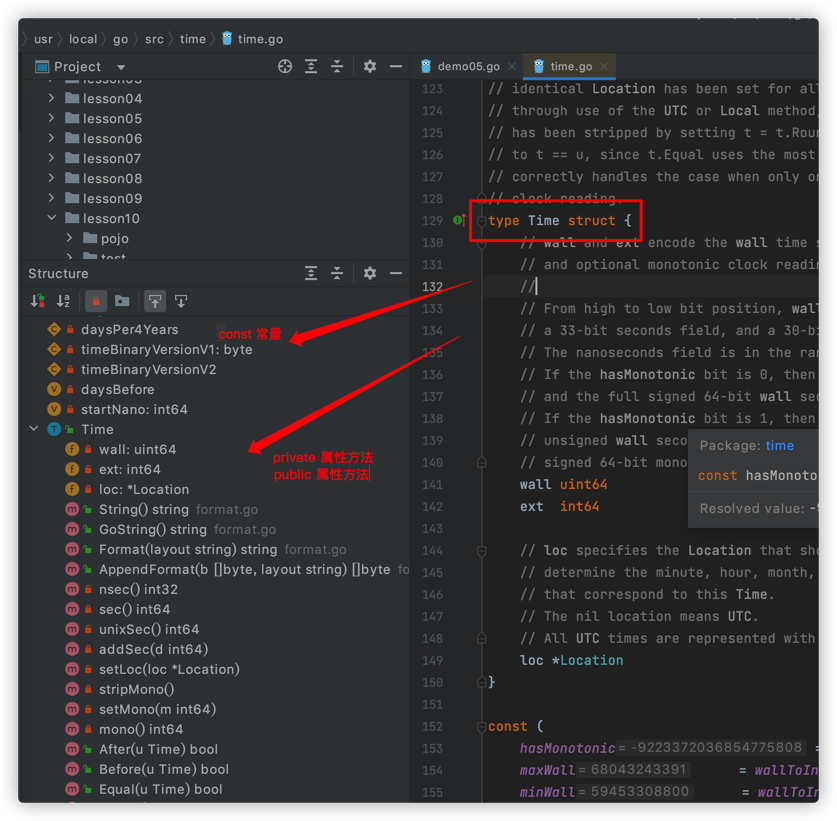Click the hasMonotonic constant on line 153
Screen dimensions: 837x821
tap(567, 748)
